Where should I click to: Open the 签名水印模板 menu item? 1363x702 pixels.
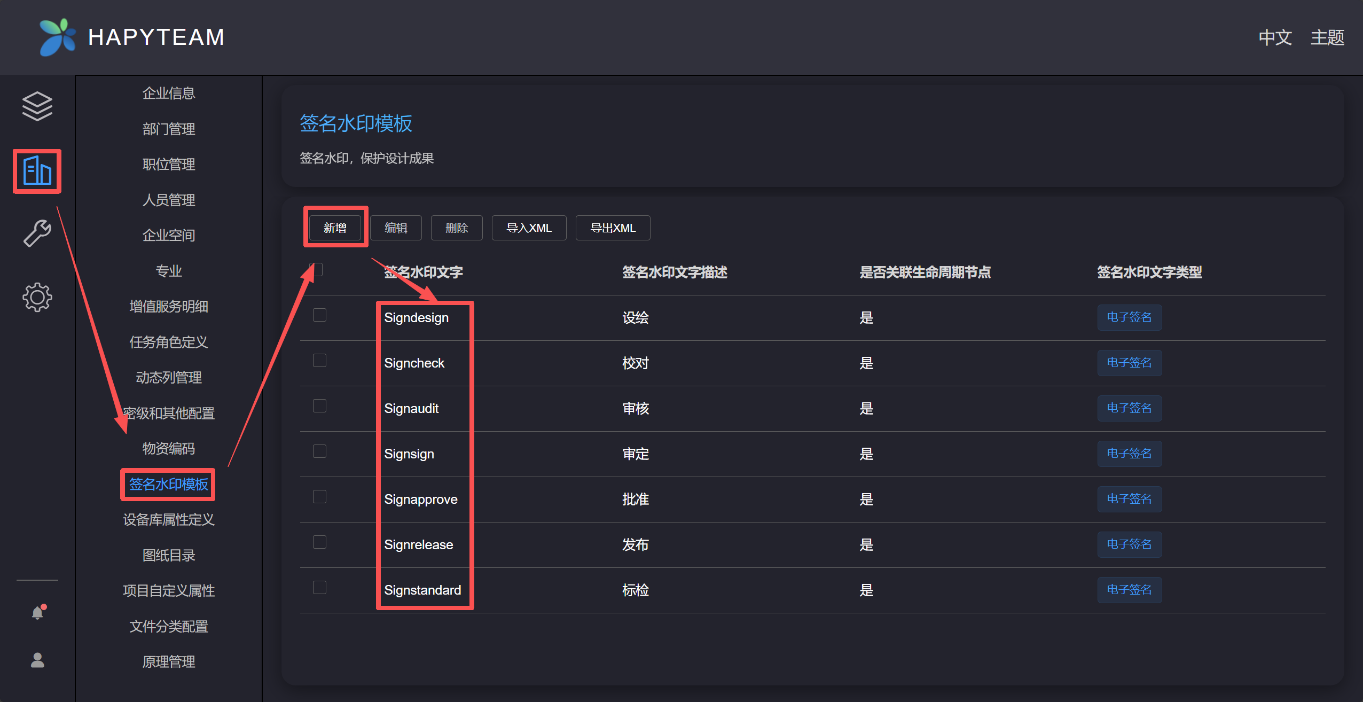(168, 485)
